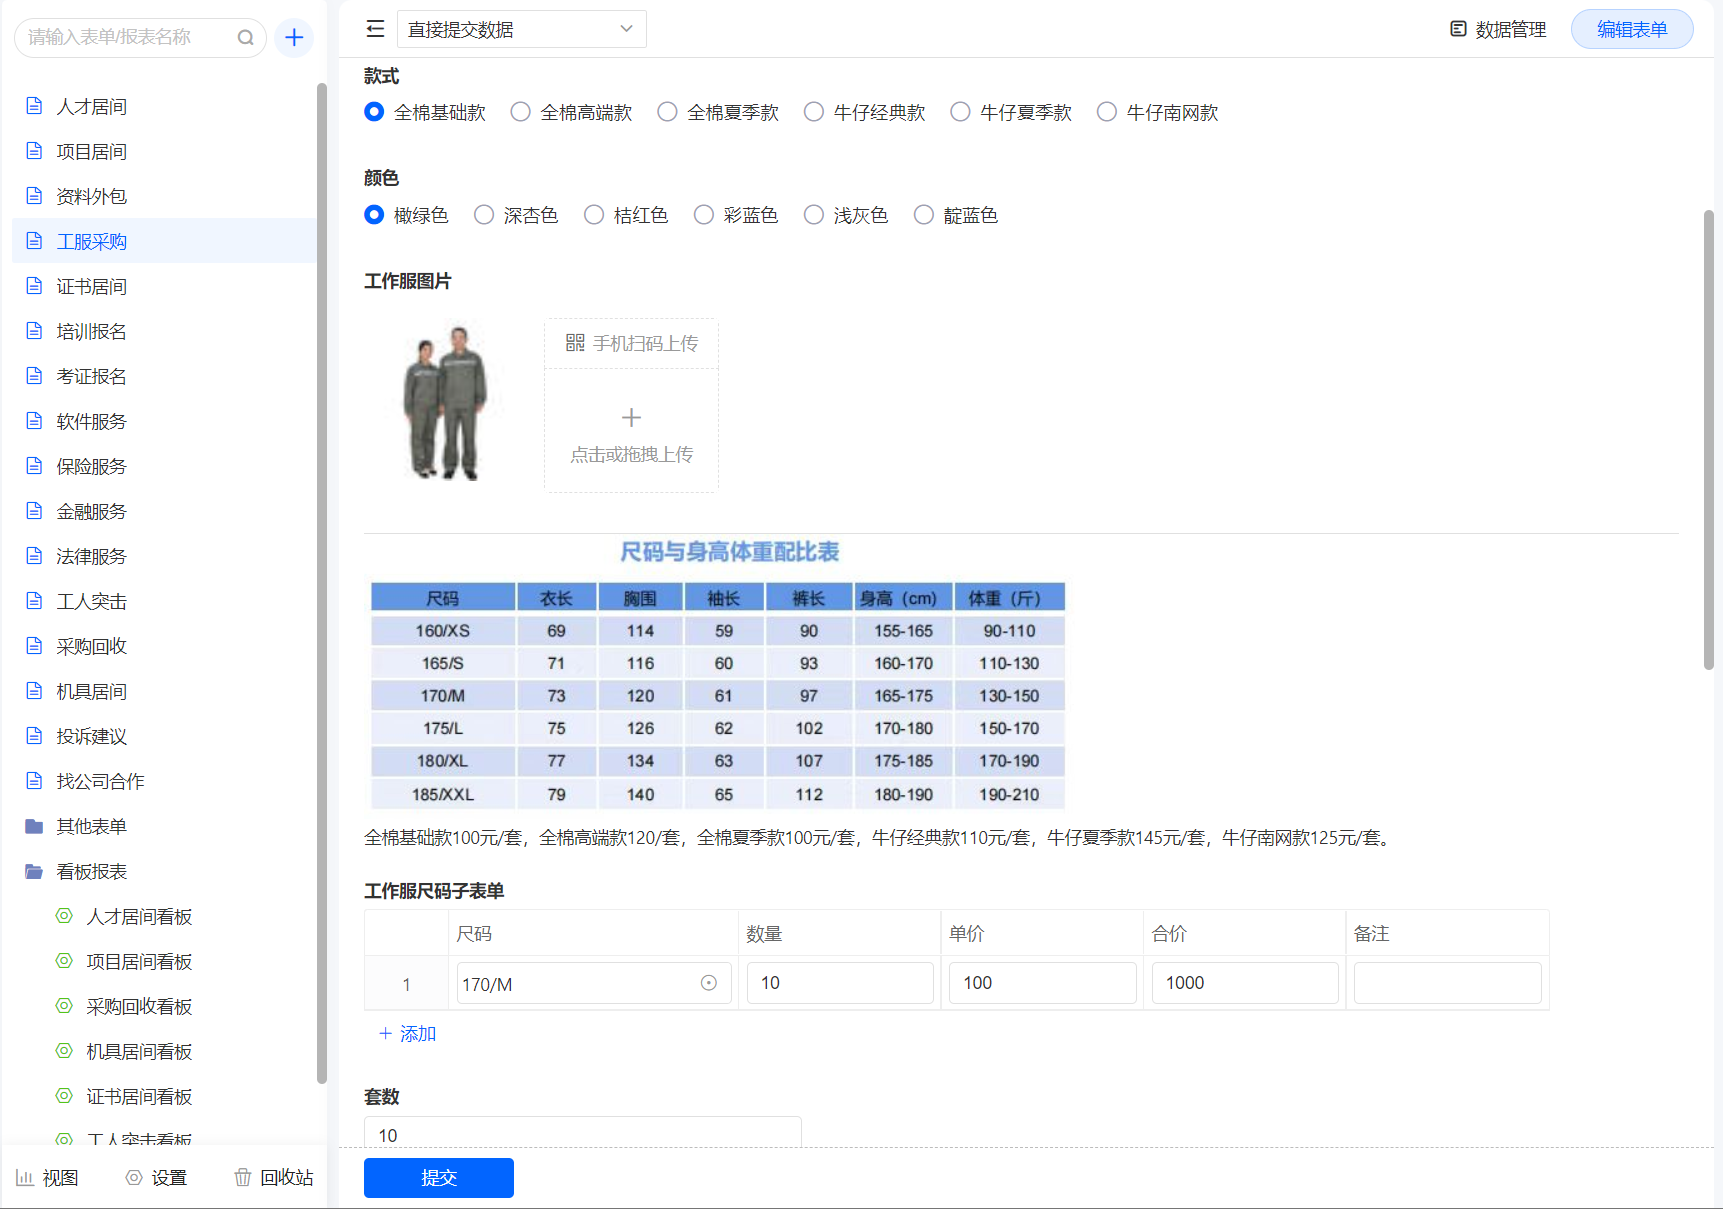Switch to 视图 view at sidebar bottom
Image resolution: width=1723 pixels, height=1209 pixels.
pyautogui.click(x=47, y=1177)
